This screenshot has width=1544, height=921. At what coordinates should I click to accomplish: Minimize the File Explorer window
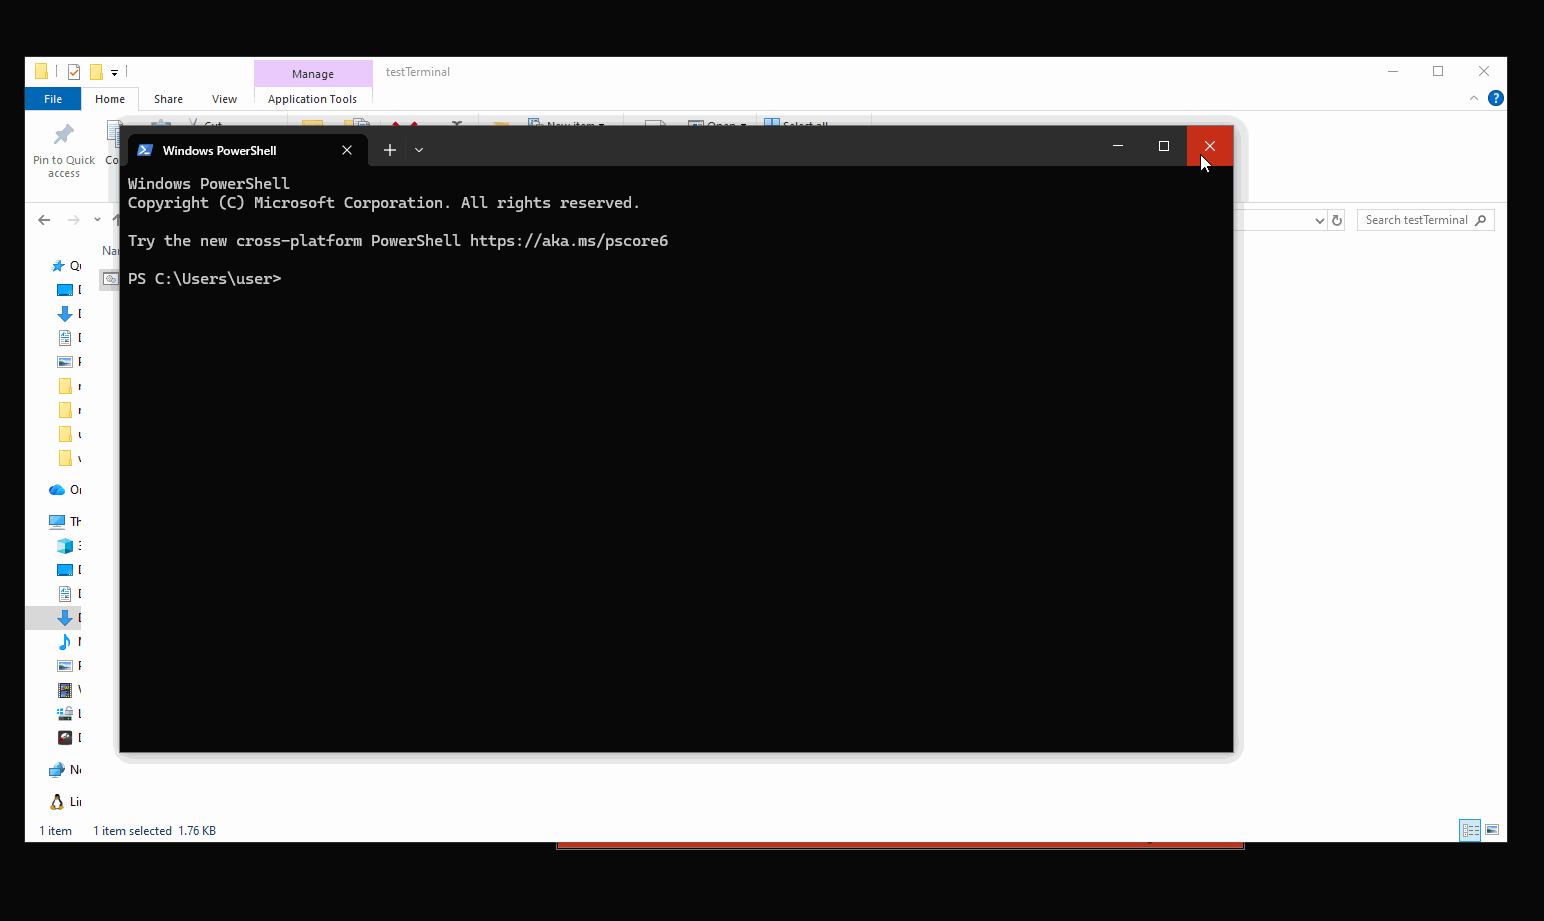(x=1393, y=71)
